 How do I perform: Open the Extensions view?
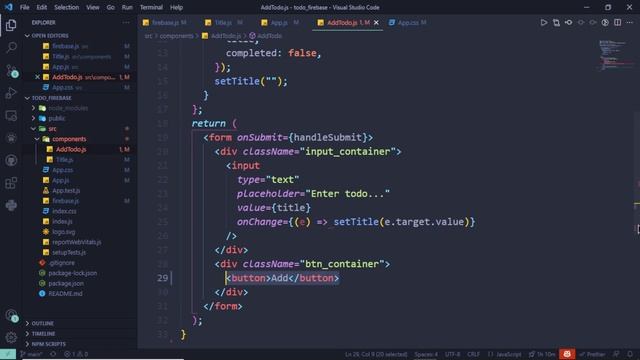pos(11,183)
